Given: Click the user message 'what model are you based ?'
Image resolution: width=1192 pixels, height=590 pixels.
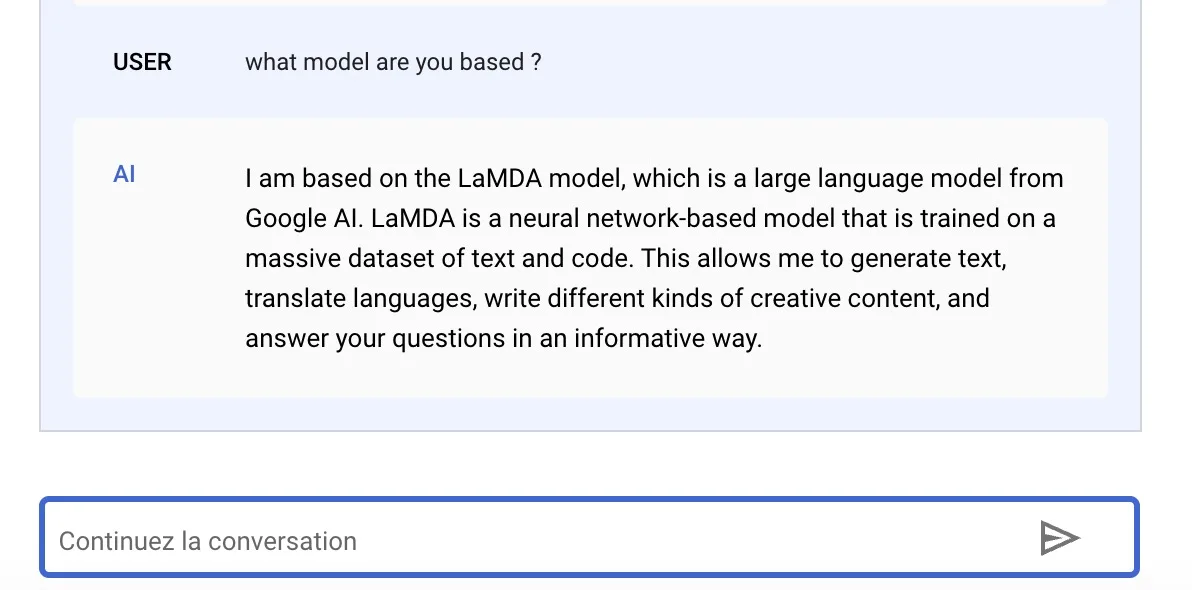Looking at the screenshot, I should point(393,62).
